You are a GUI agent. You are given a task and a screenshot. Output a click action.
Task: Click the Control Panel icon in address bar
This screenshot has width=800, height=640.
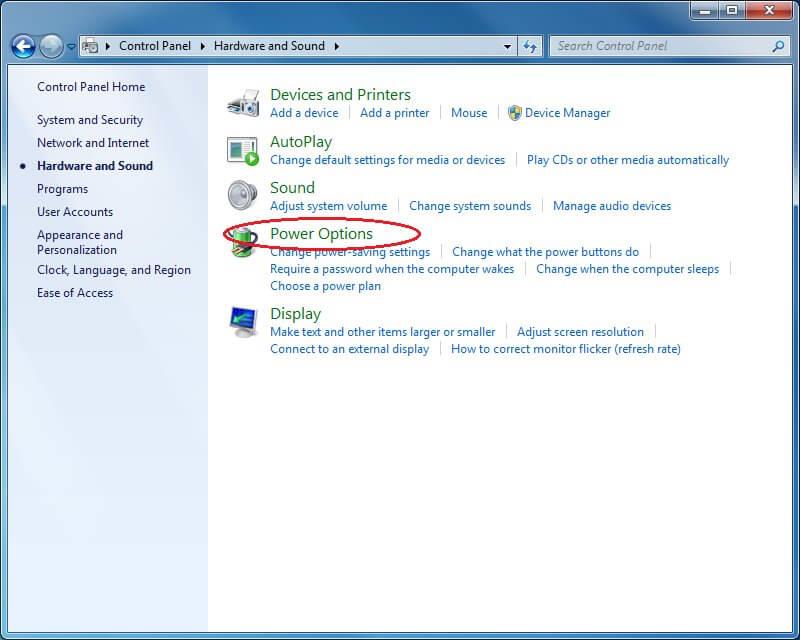click(x=90, y=46)
